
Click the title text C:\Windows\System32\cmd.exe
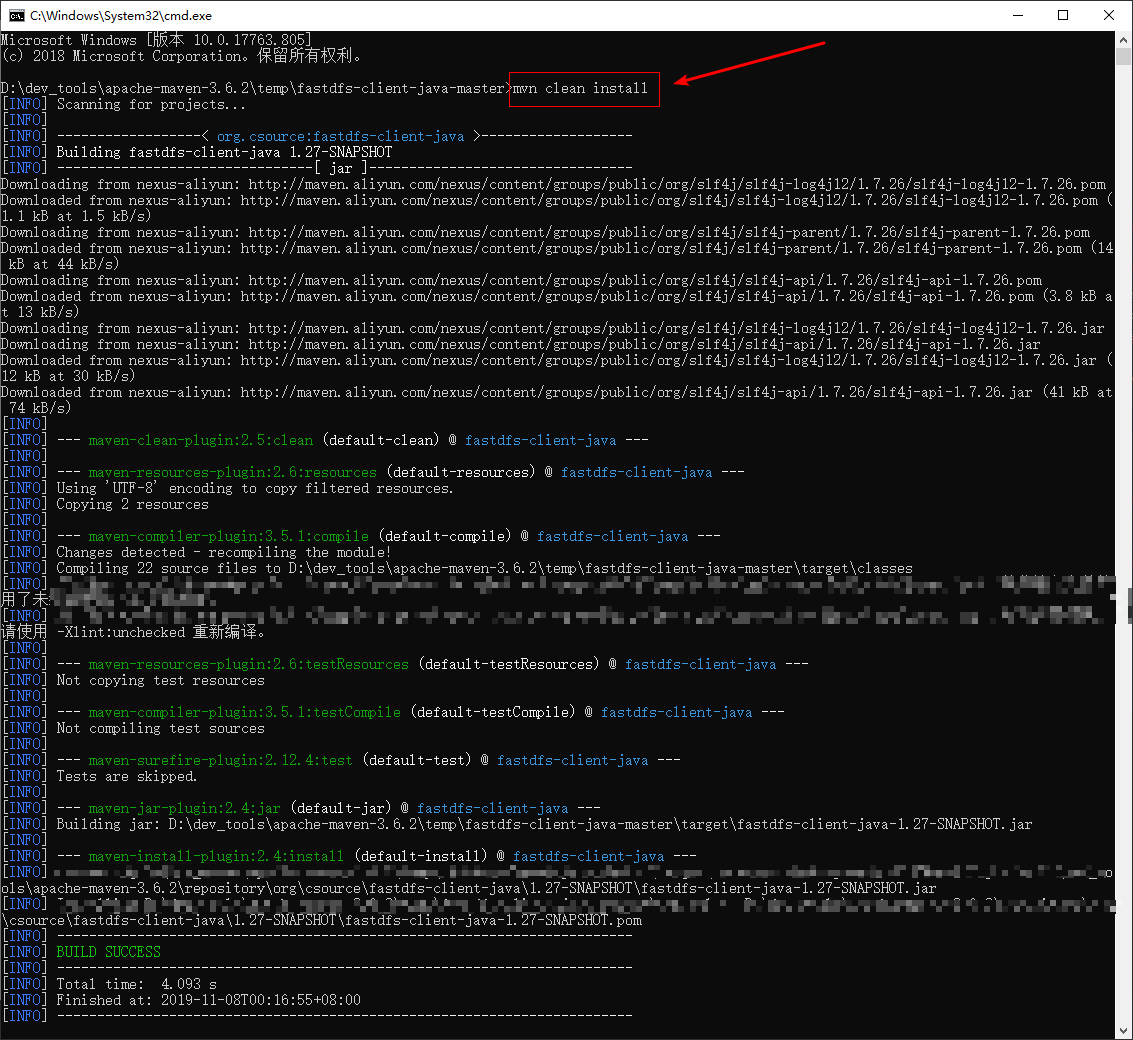tap(121, 15)
